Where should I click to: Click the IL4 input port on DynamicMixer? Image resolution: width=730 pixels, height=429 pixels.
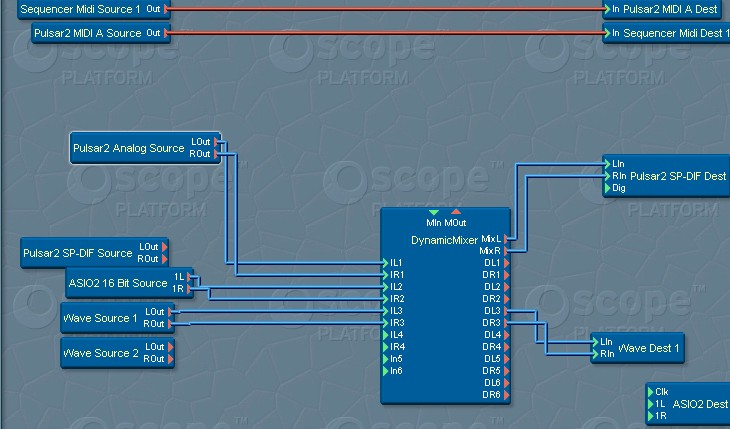tap(386, 335)
